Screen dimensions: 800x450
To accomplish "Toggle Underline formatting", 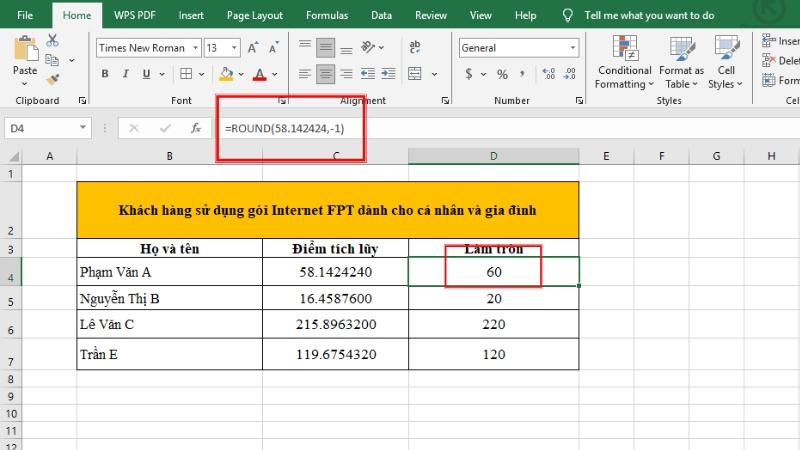I will point(146,74).
